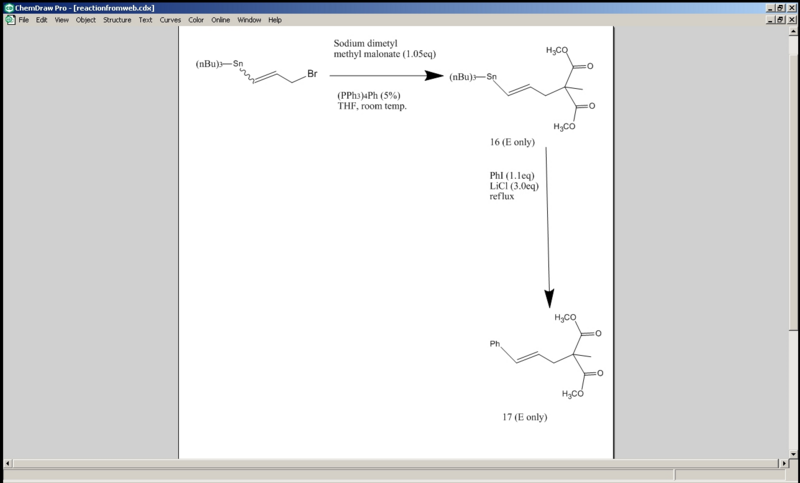
Task: Click the vertical scrollbar down arrow
Action: 793,454
